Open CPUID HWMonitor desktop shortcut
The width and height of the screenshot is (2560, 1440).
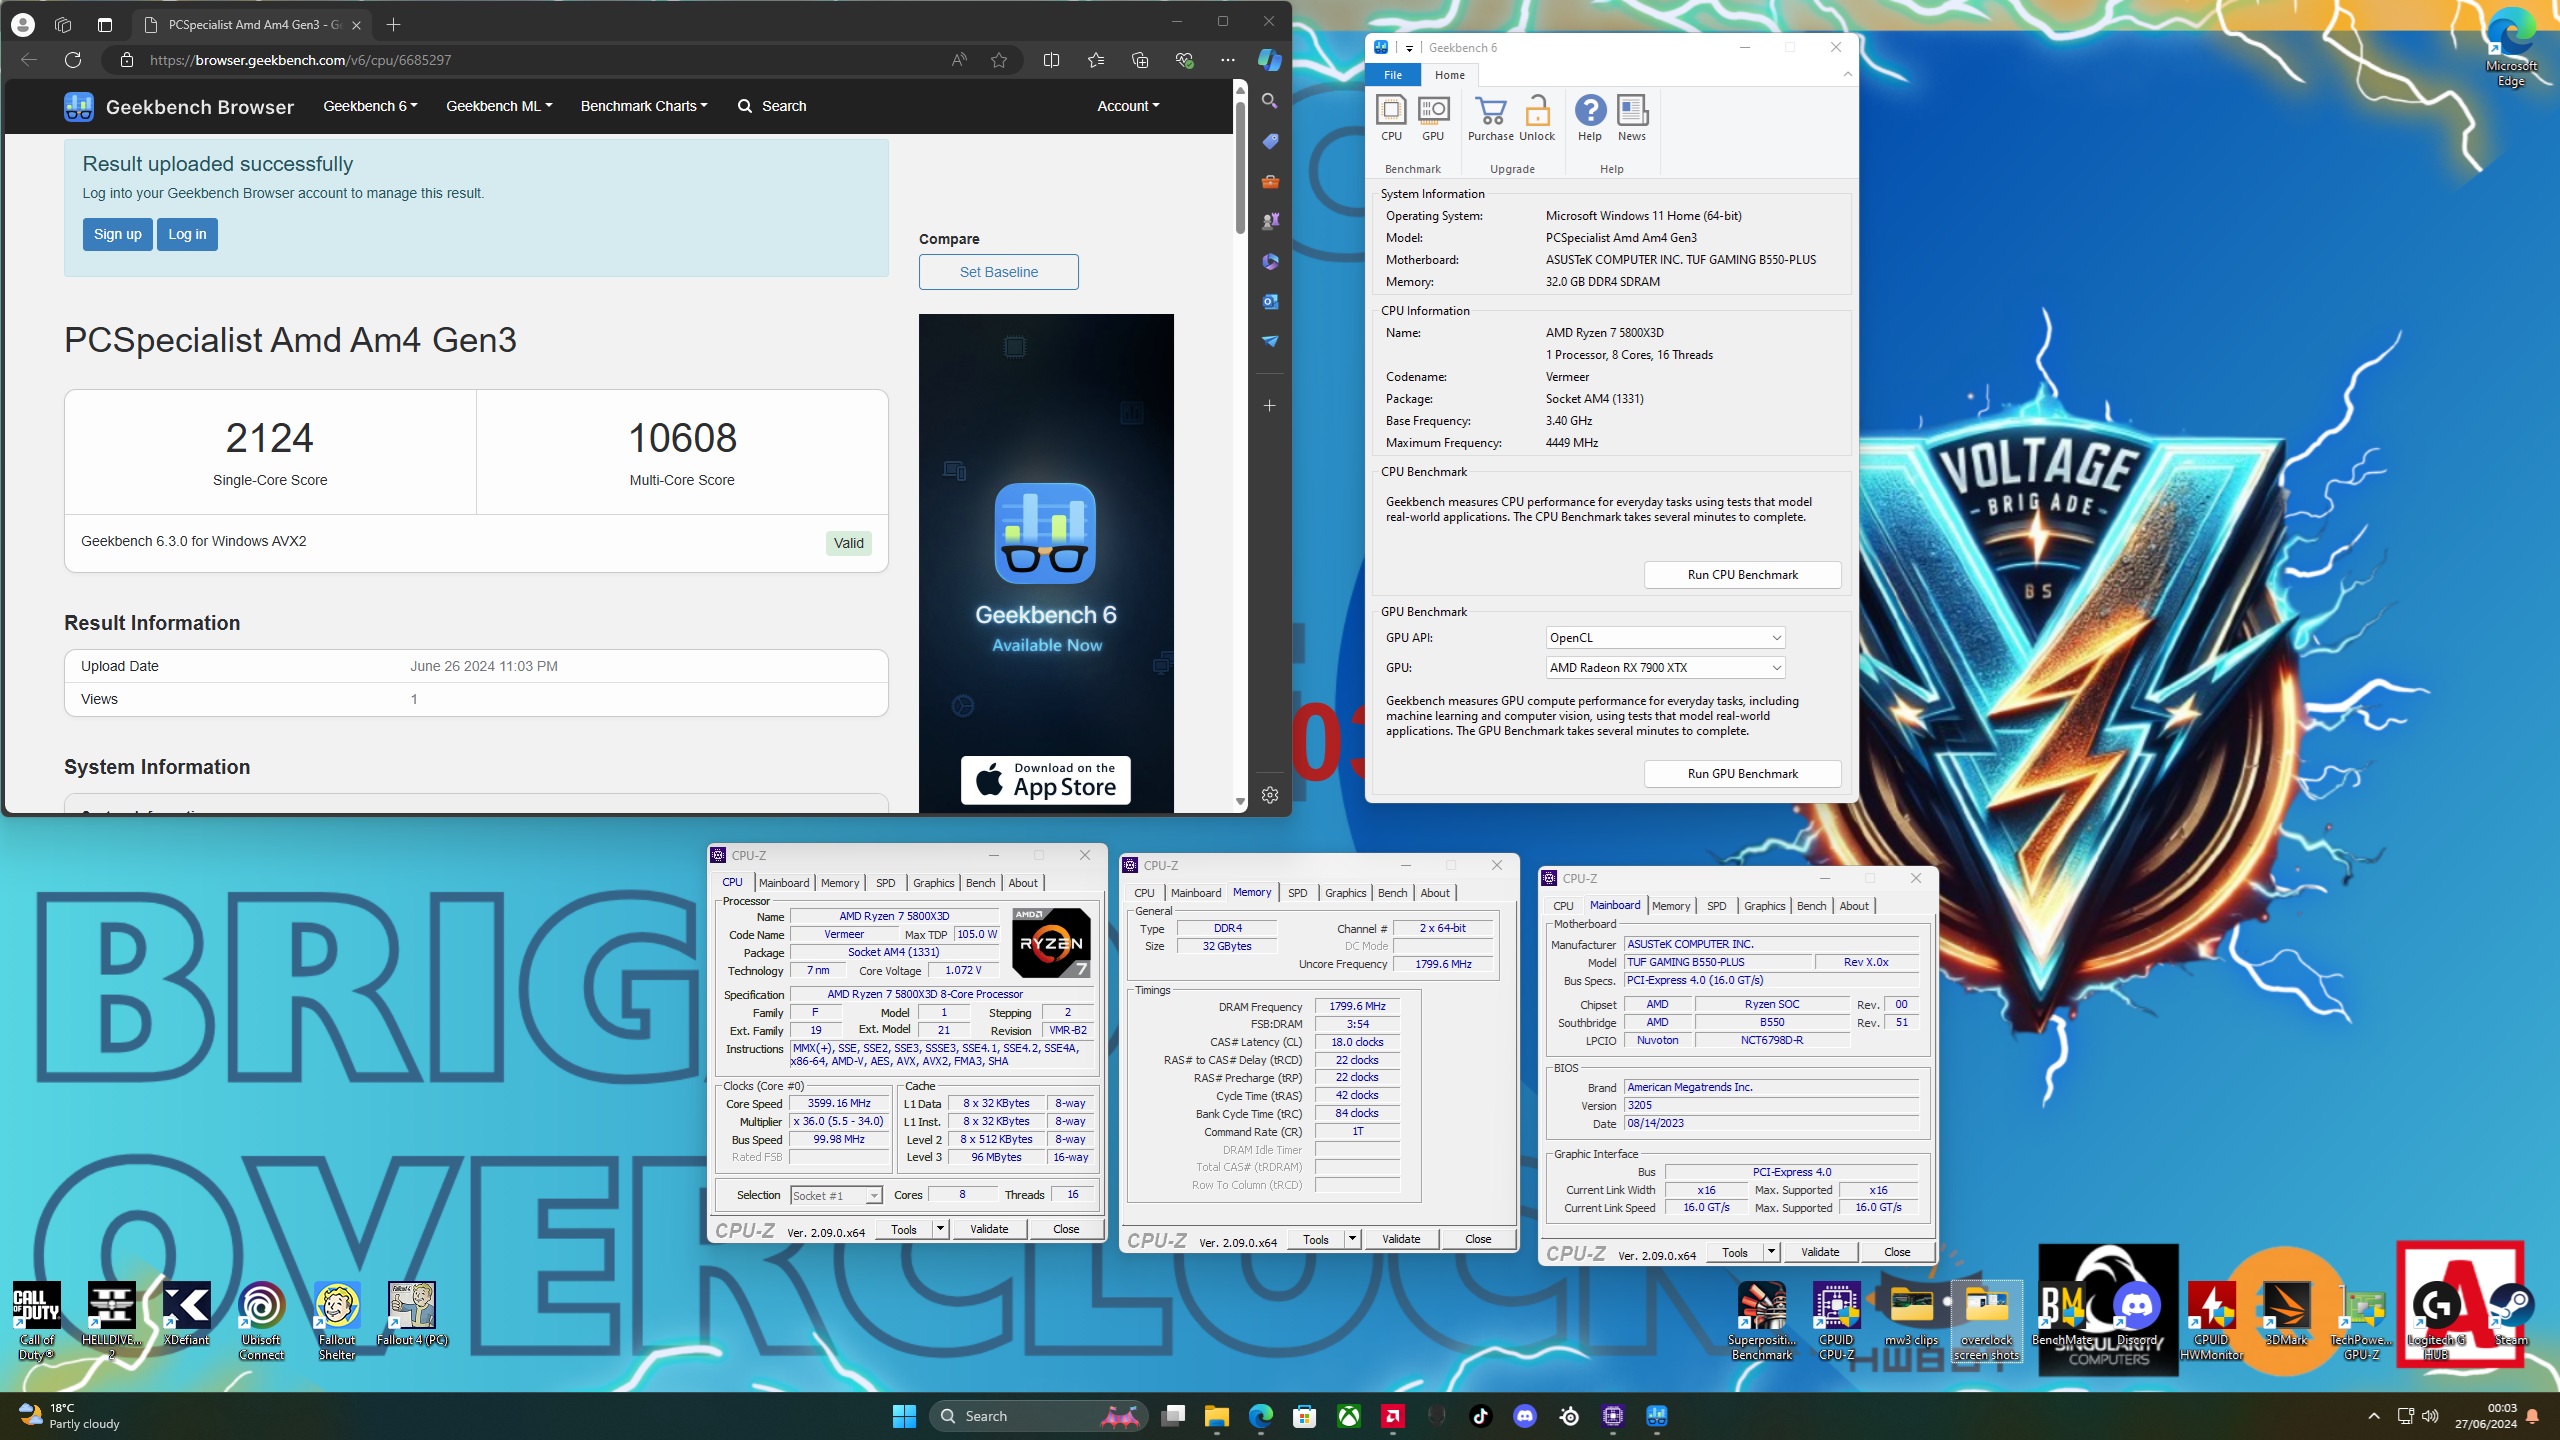click(2211, 1320)
